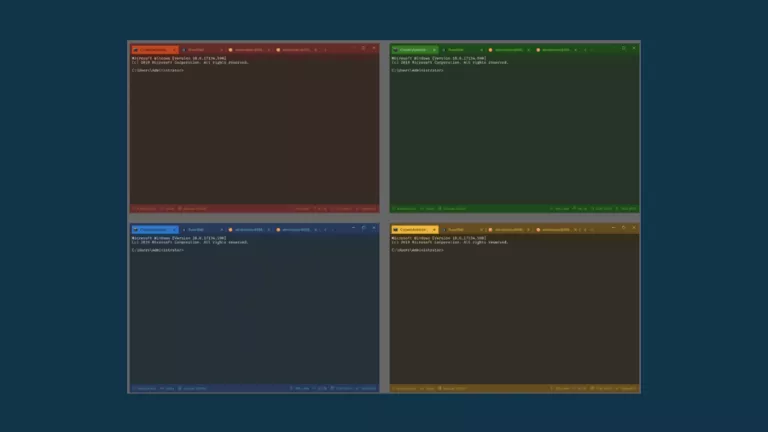
Task: Select the active Command Prompt tab in blue window
Action: (x=155, y=230)
